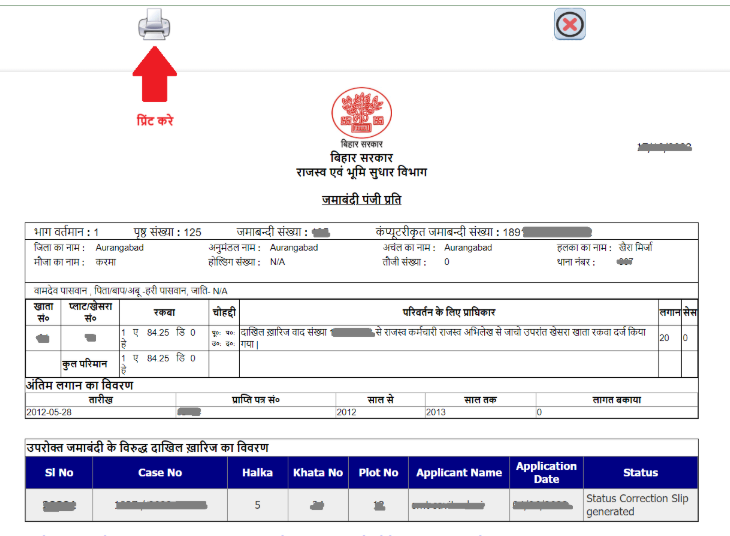
Task: Select the 'परिवर्तन के लिए प्राधिकार' header
Action: click(448, 313)
